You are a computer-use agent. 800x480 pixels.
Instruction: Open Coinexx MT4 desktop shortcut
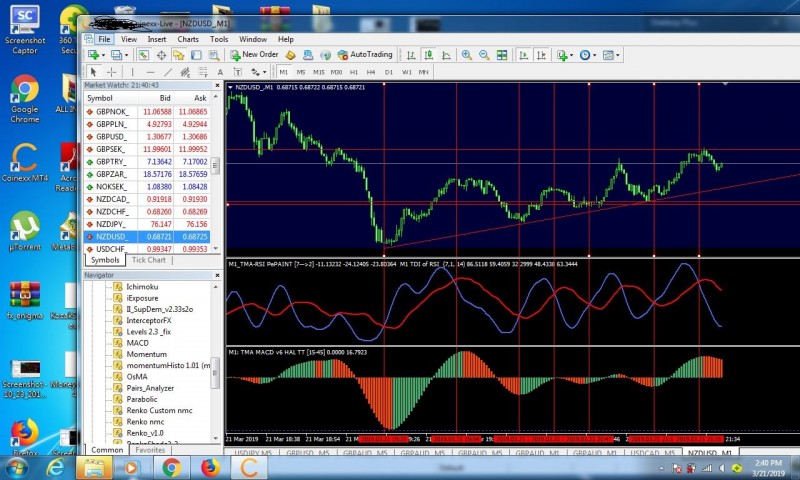coord(24,162)
